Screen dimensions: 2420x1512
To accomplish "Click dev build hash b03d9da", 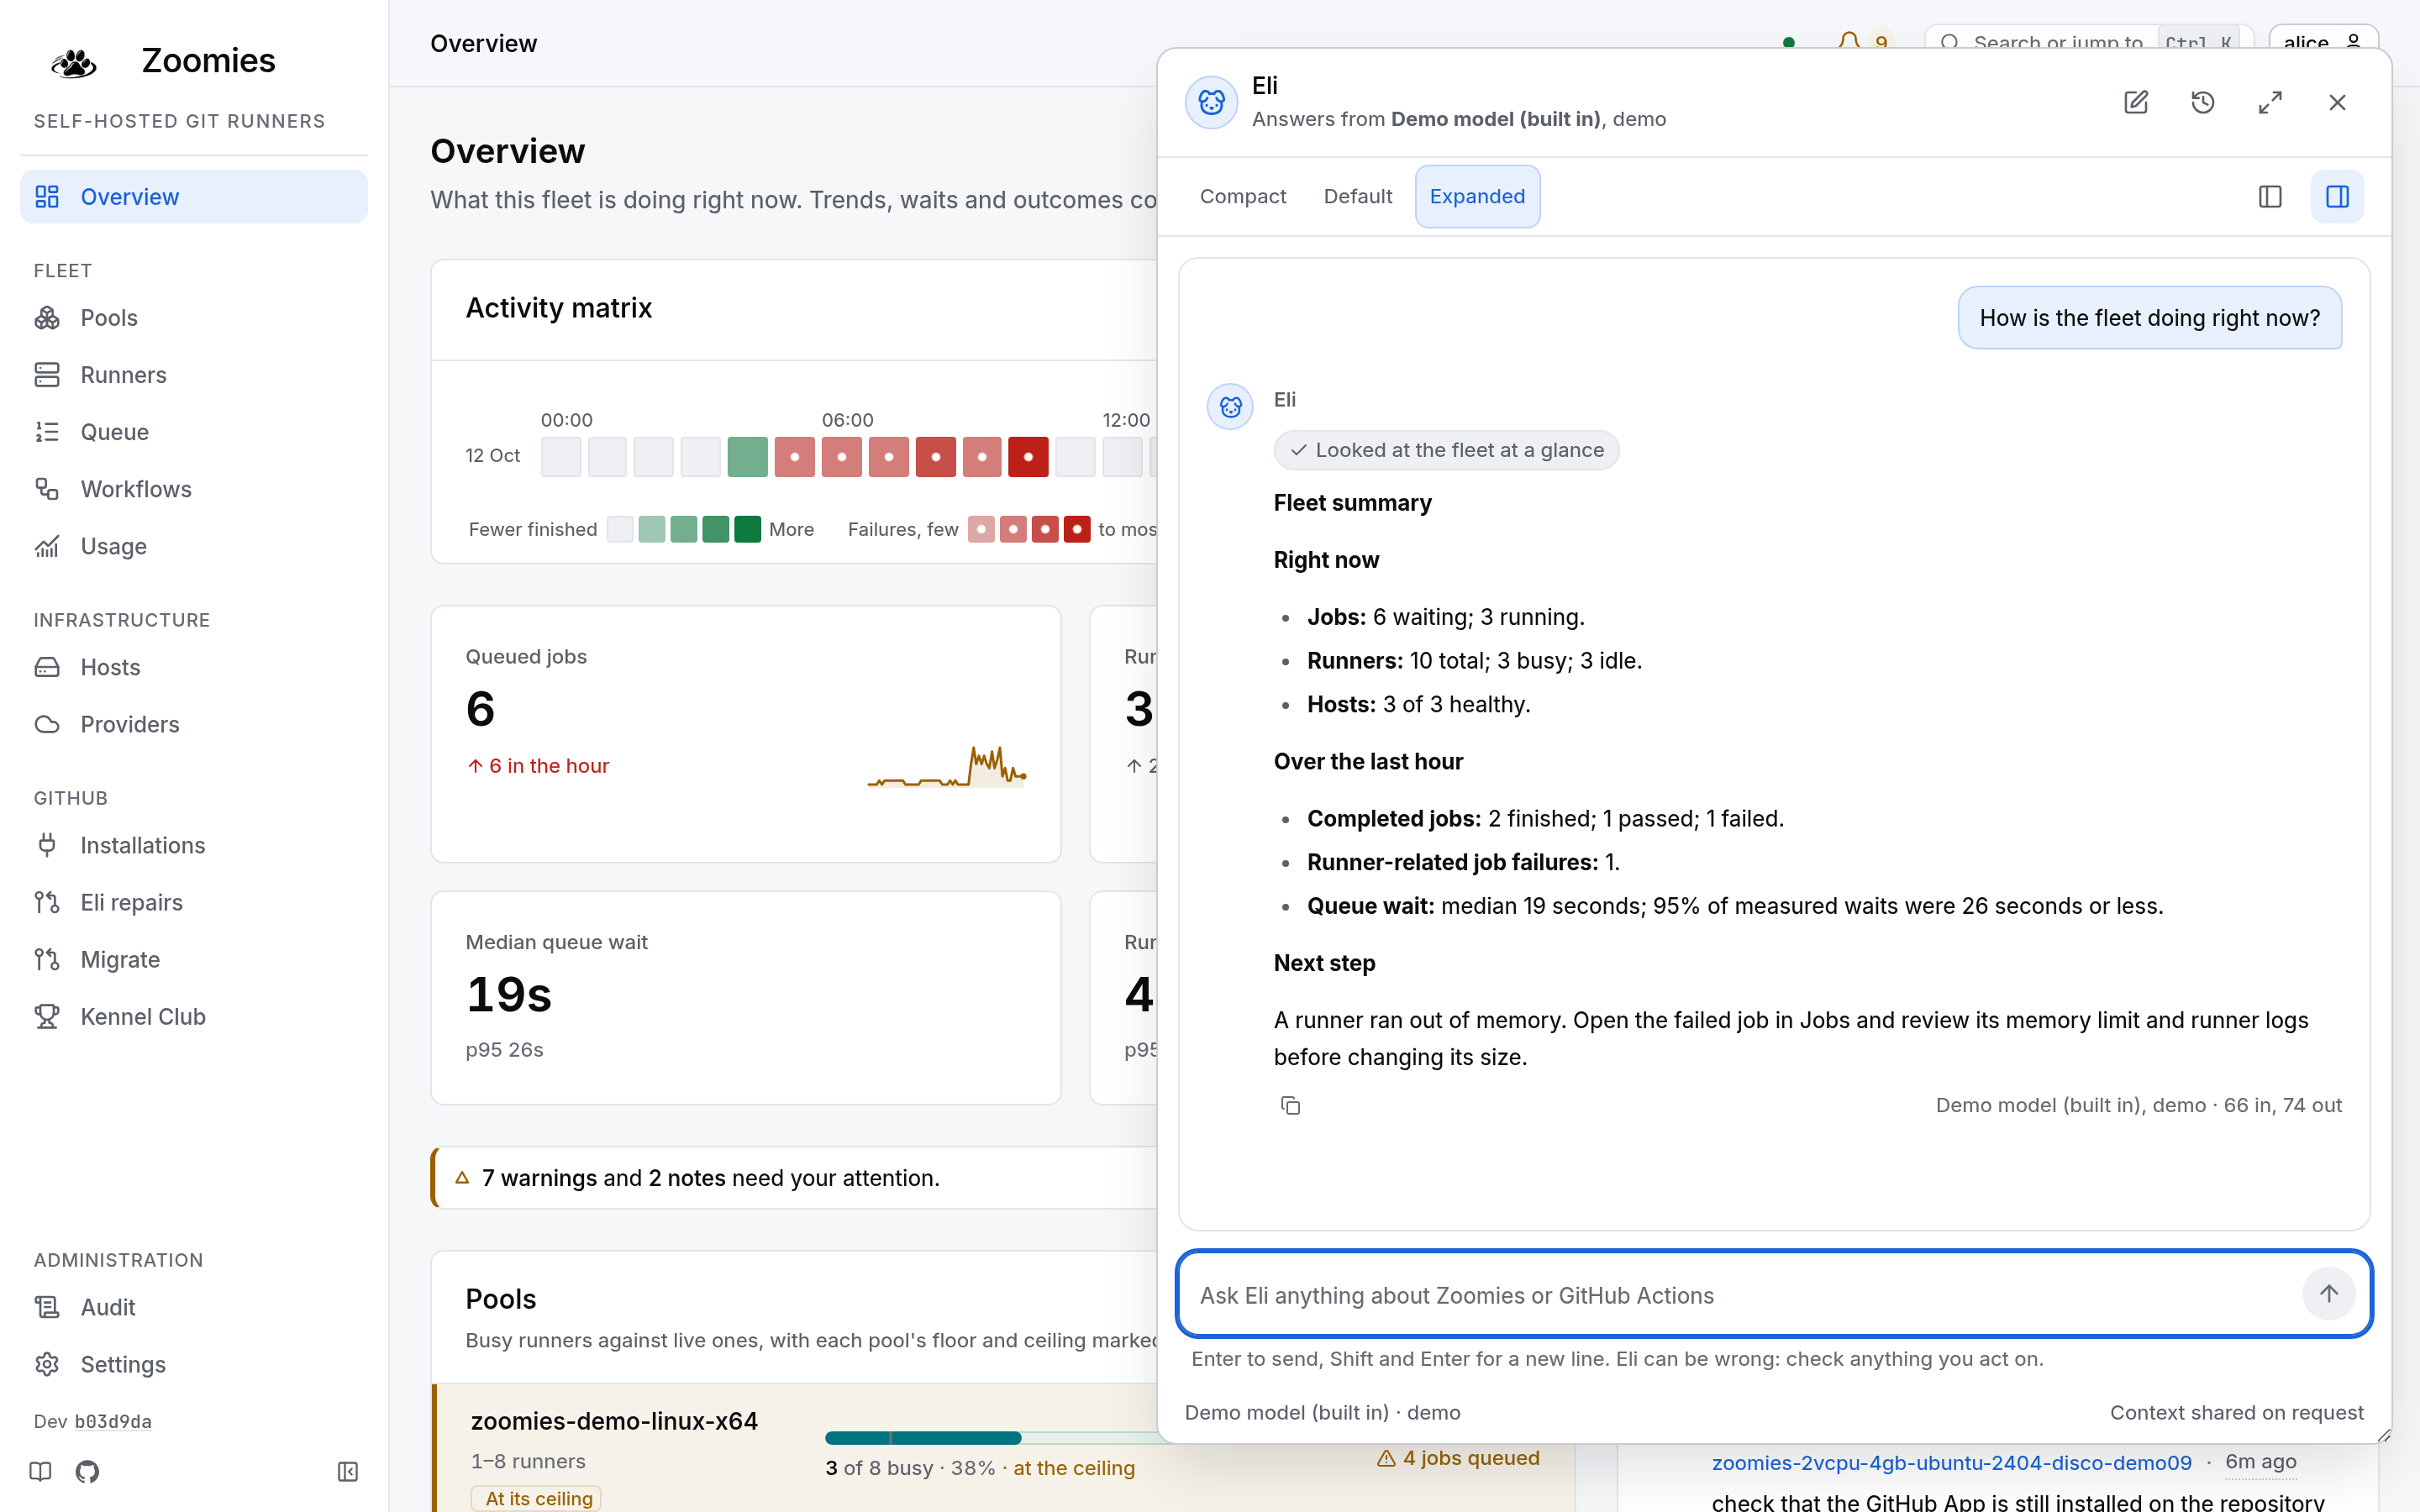I will pos(113,1421).
